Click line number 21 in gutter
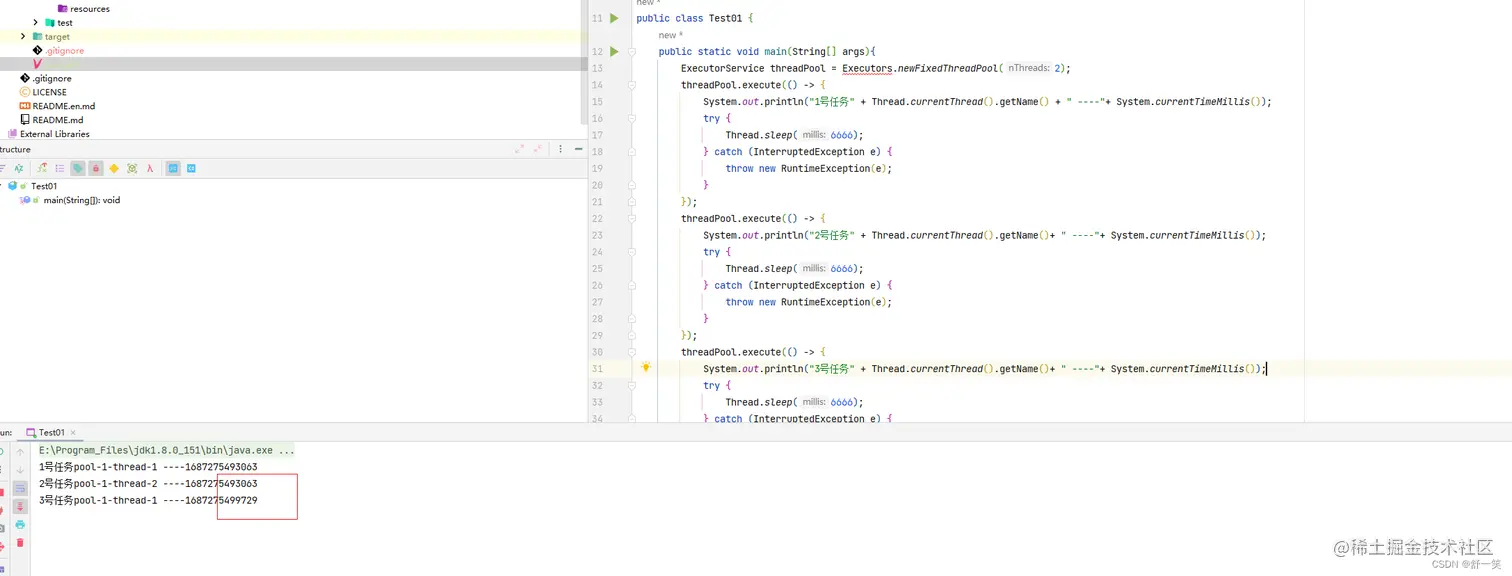 597,202
